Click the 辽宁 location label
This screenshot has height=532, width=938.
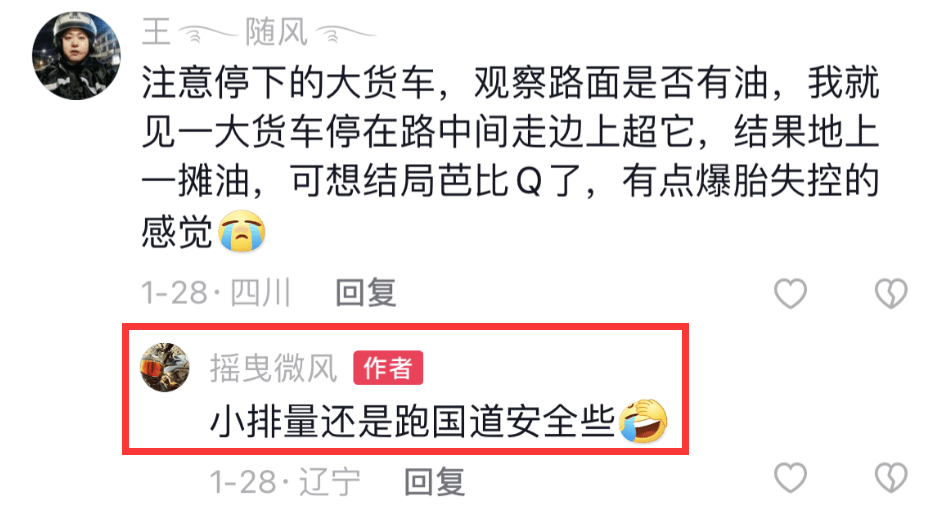tap(330, 481)
